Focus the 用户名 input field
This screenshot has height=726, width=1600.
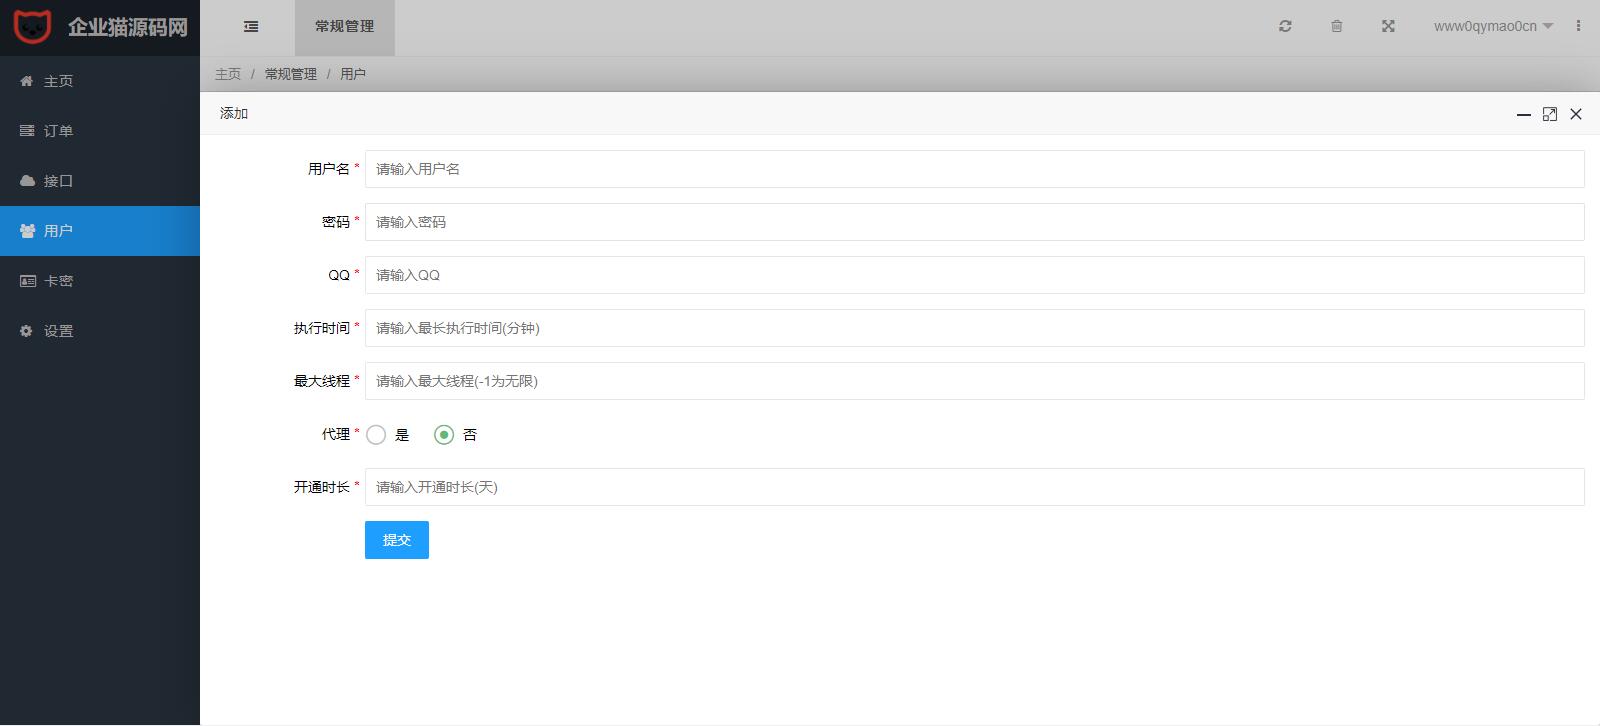[x=975, y=169]
